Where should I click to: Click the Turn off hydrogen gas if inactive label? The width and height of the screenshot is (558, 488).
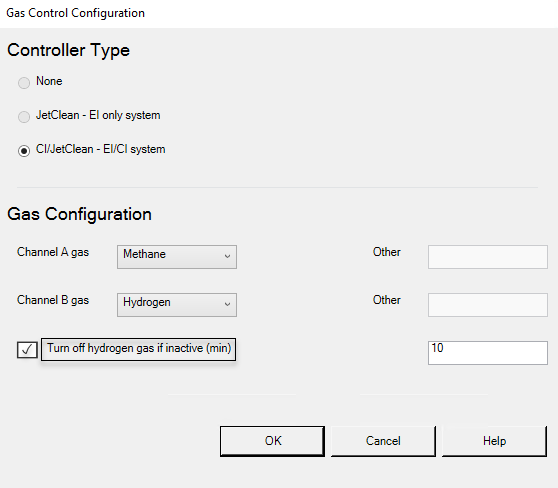coord(139,348)
